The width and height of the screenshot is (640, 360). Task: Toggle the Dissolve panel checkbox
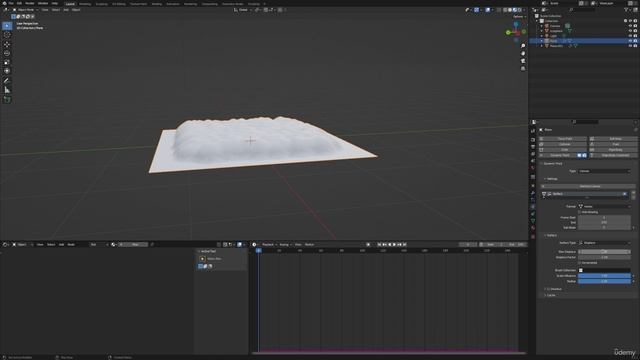(549, 289)
